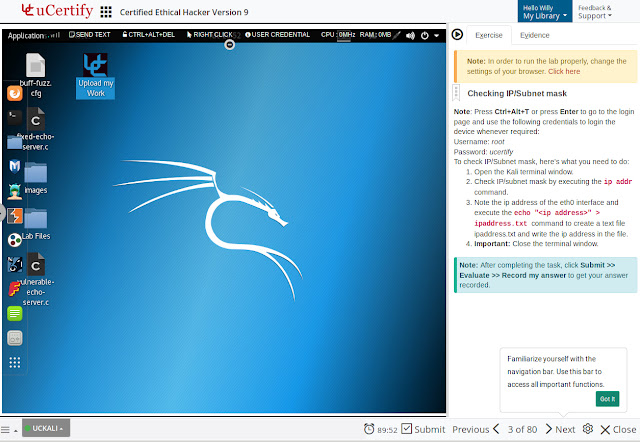Screen dimensions: 640x442
Task: Click USER CREDENTIAL in the VM toolbar
Action: (277, 35)
